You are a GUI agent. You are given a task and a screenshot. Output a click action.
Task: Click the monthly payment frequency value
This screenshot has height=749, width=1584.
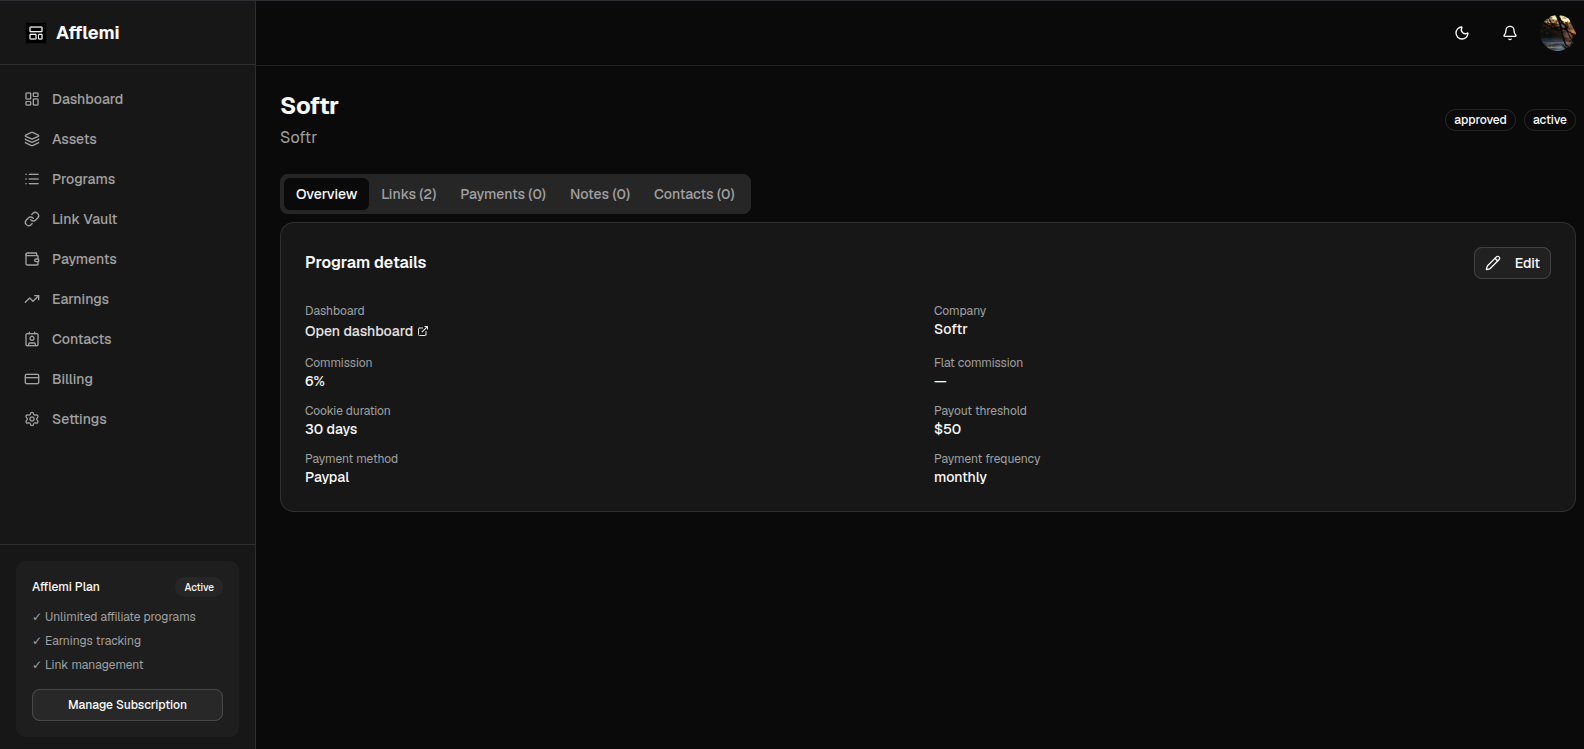click(960, 477)
